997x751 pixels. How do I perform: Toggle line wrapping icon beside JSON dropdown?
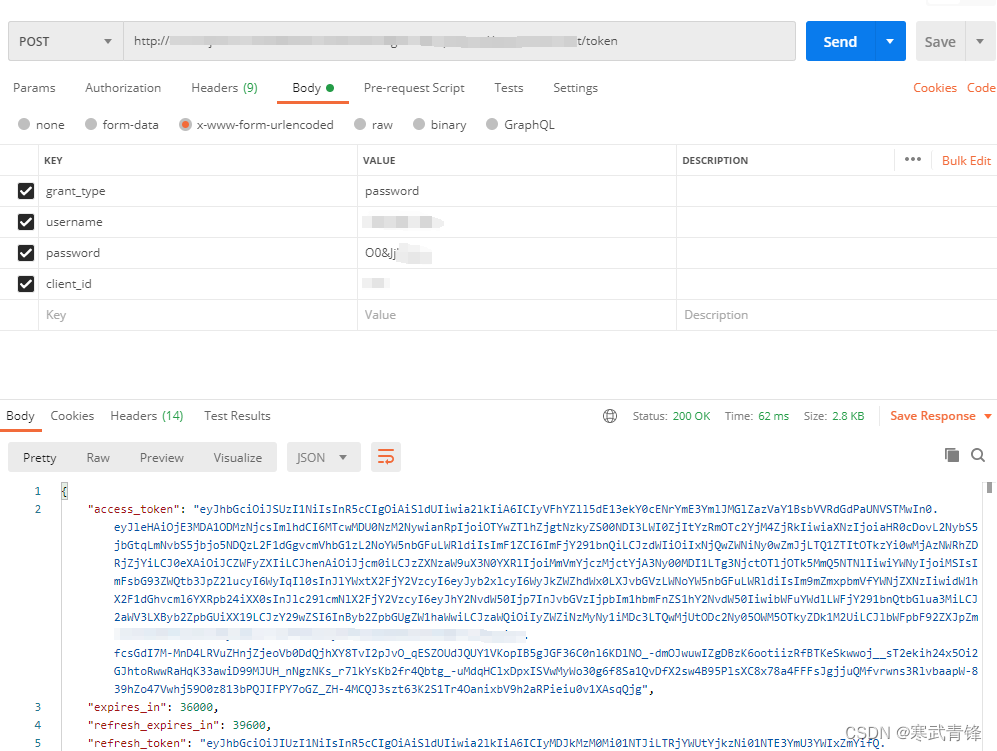[x=386, y=456]
